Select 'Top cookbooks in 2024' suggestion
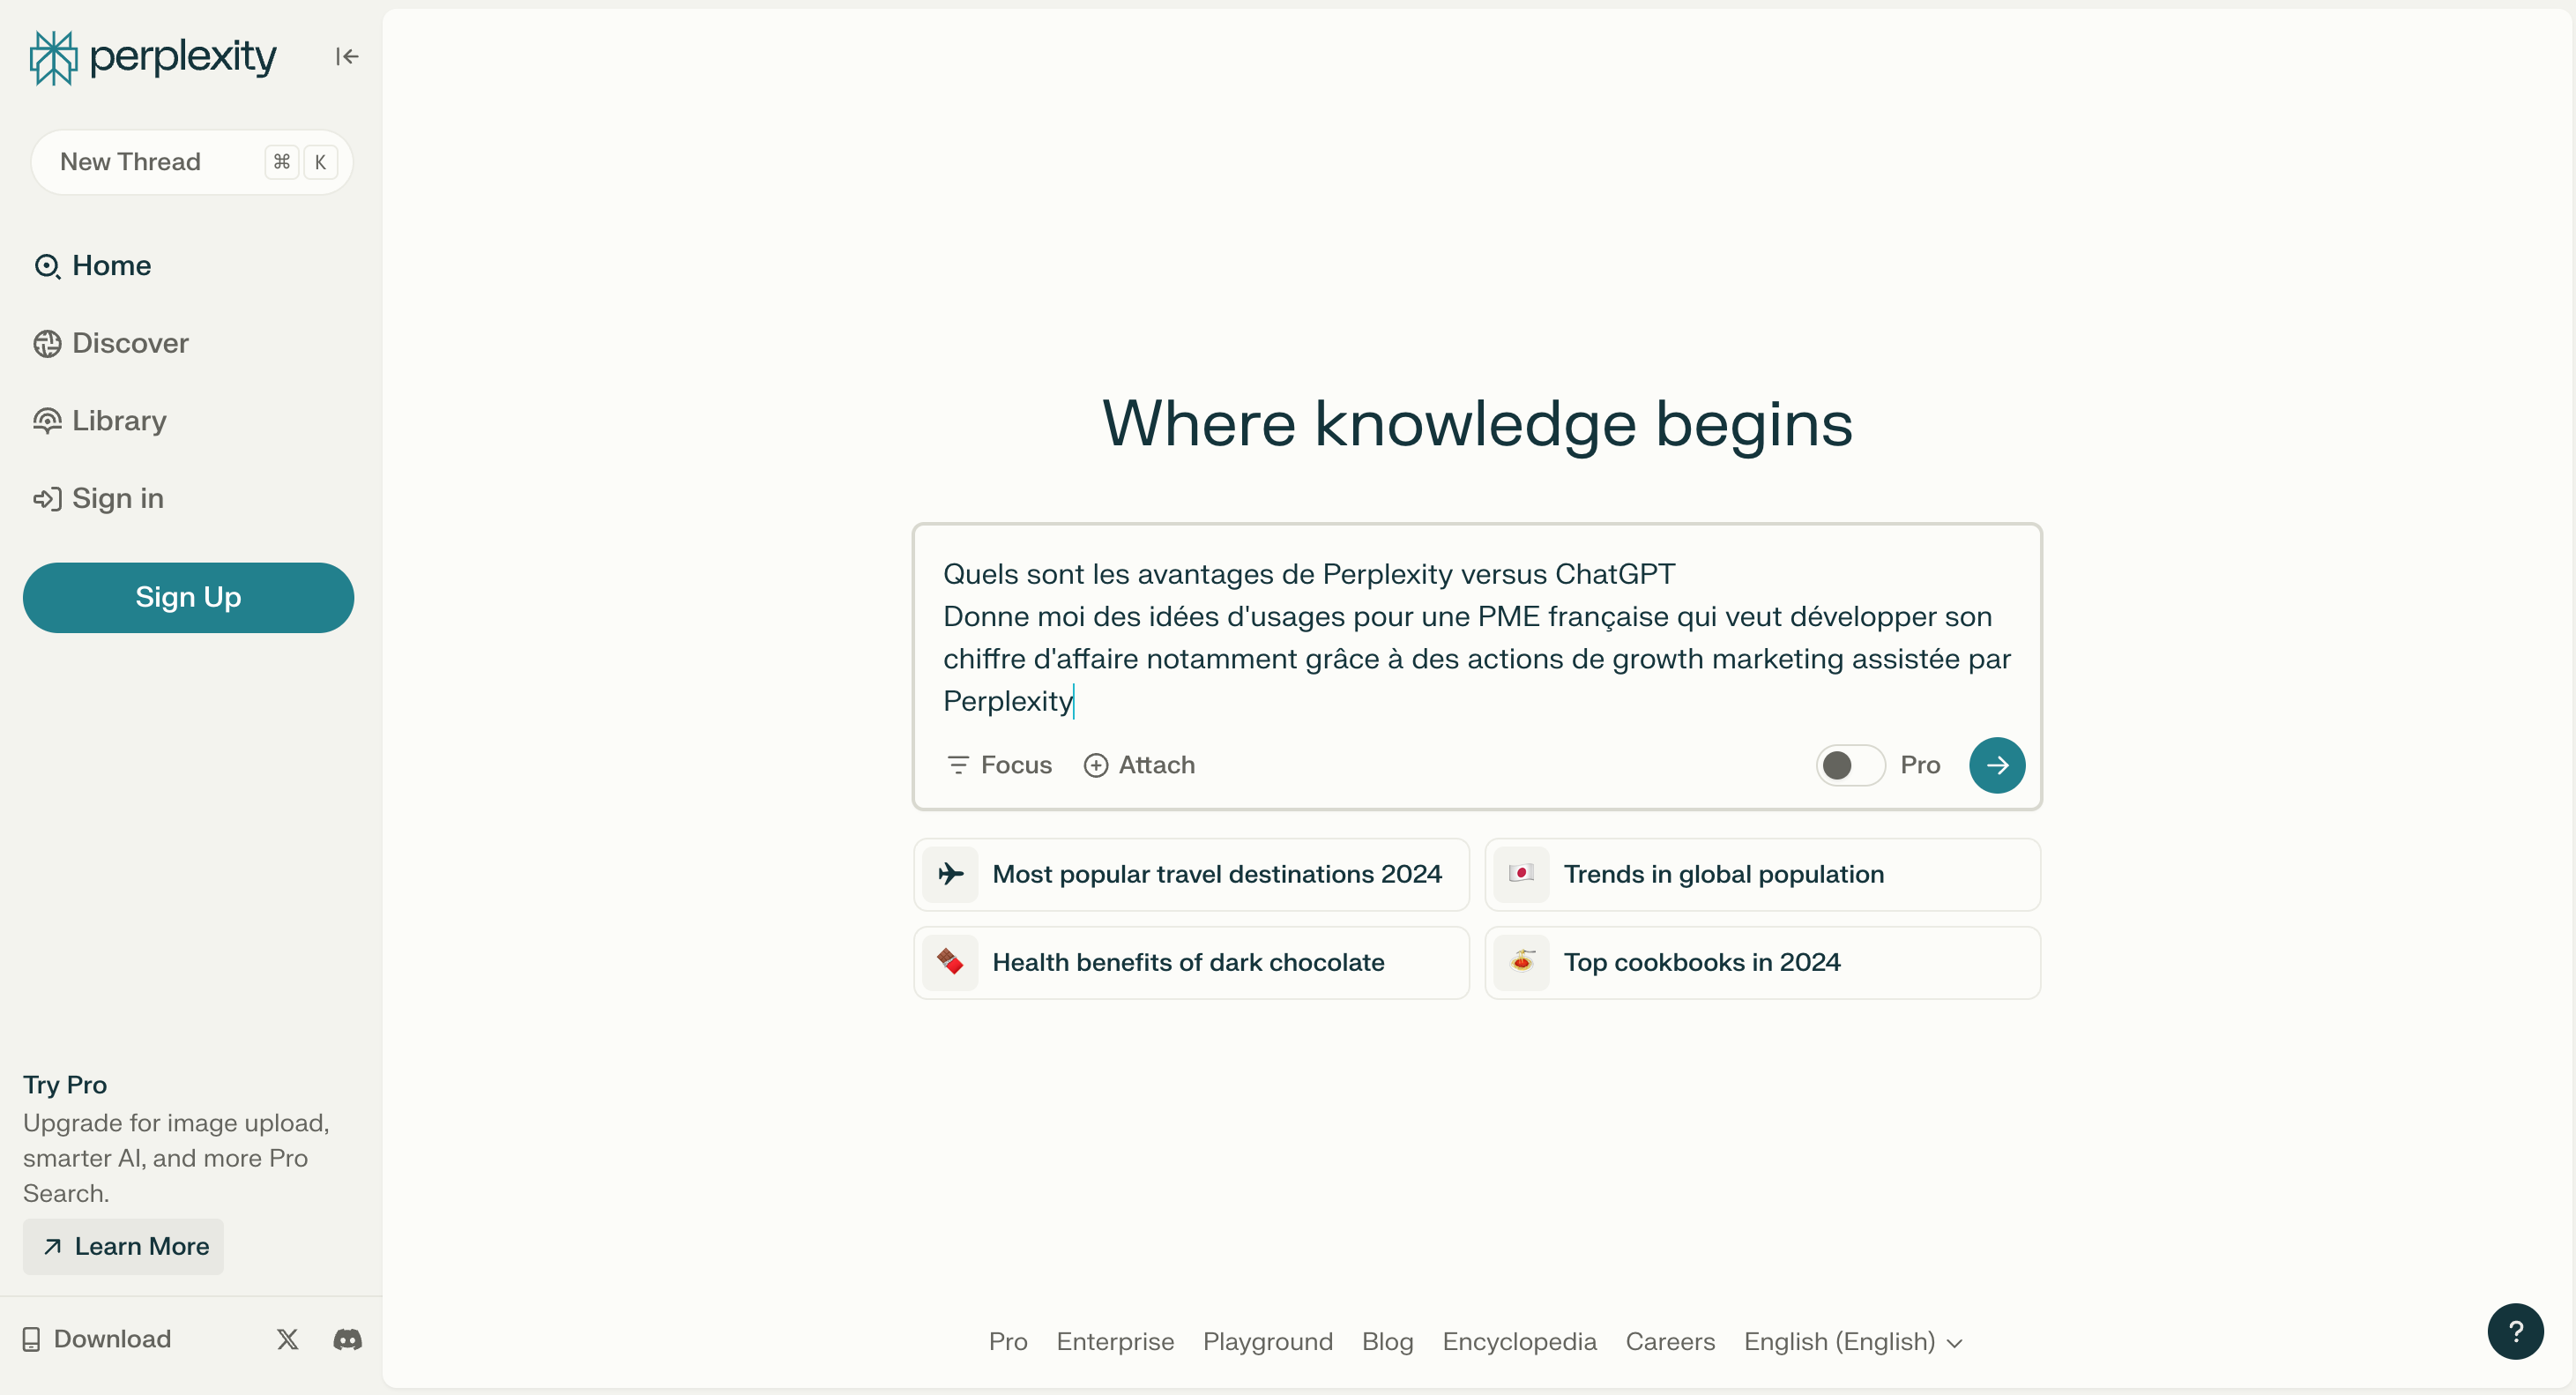This screenshot has height=1395, width=2576. 1762,963
